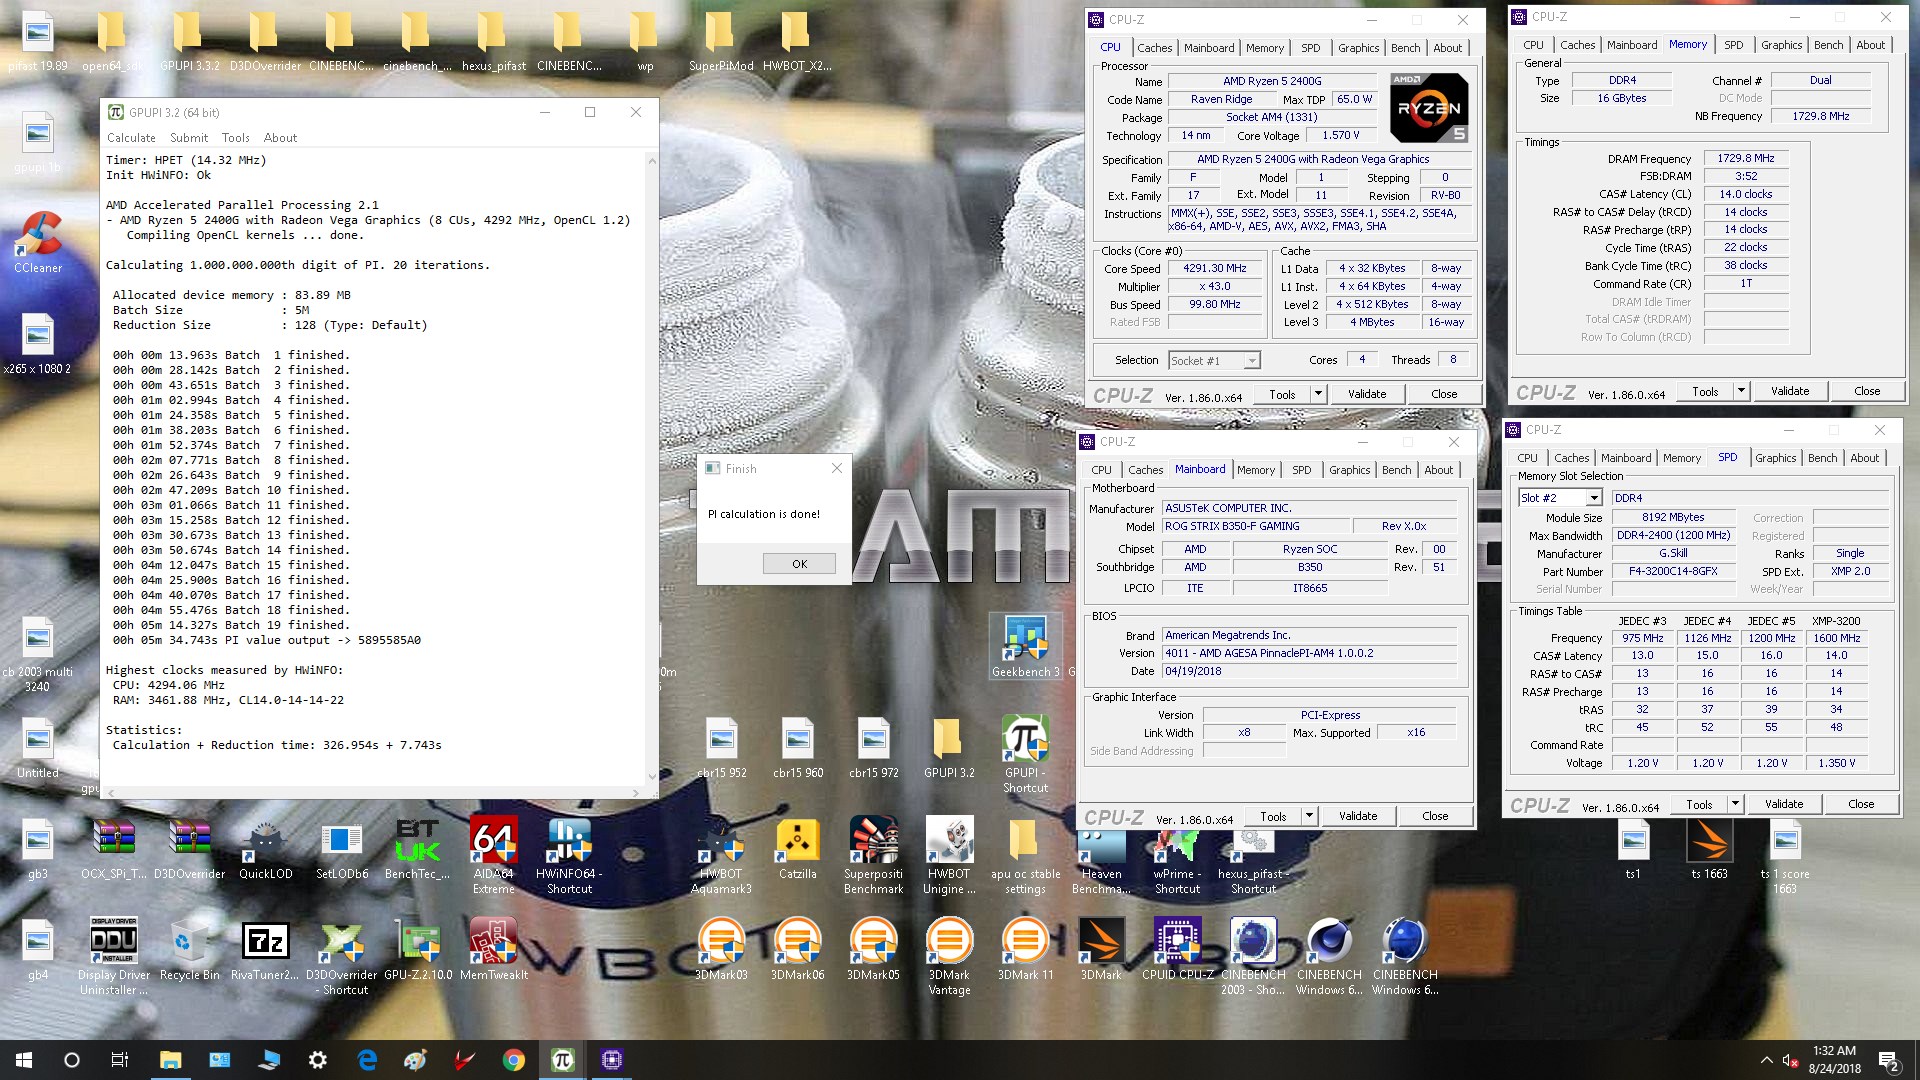This screenshot has height=1080, width=1920.
Task: Expand the Slot #2 memory slot dropdown
Action: click(x=1594, y=498)
